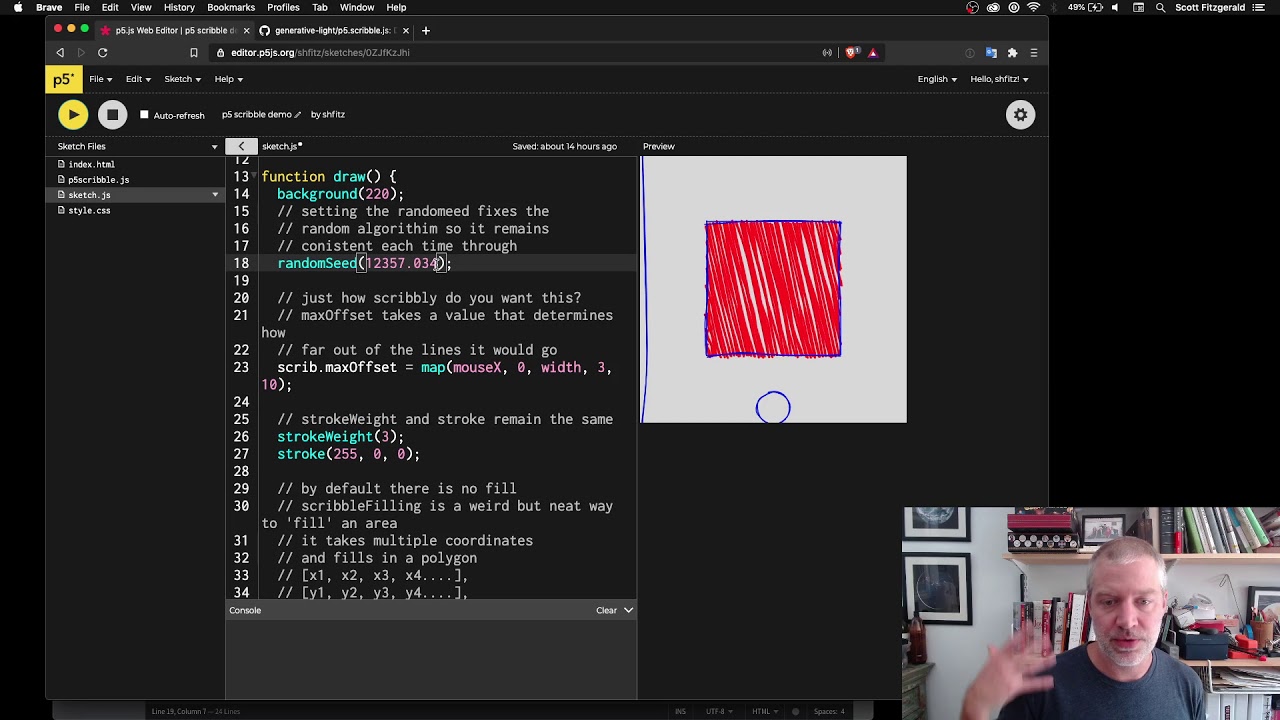1280x720 pixels.
Task: Clear the console output
Action: (x=606, y=610)
